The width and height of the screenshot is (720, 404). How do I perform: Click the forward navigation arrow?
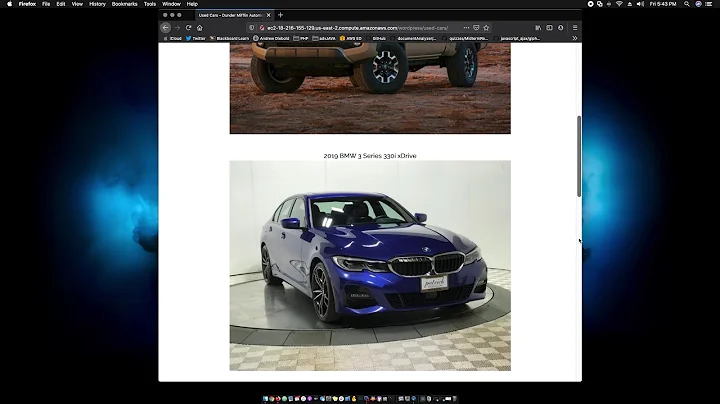[x=177, y=28]
